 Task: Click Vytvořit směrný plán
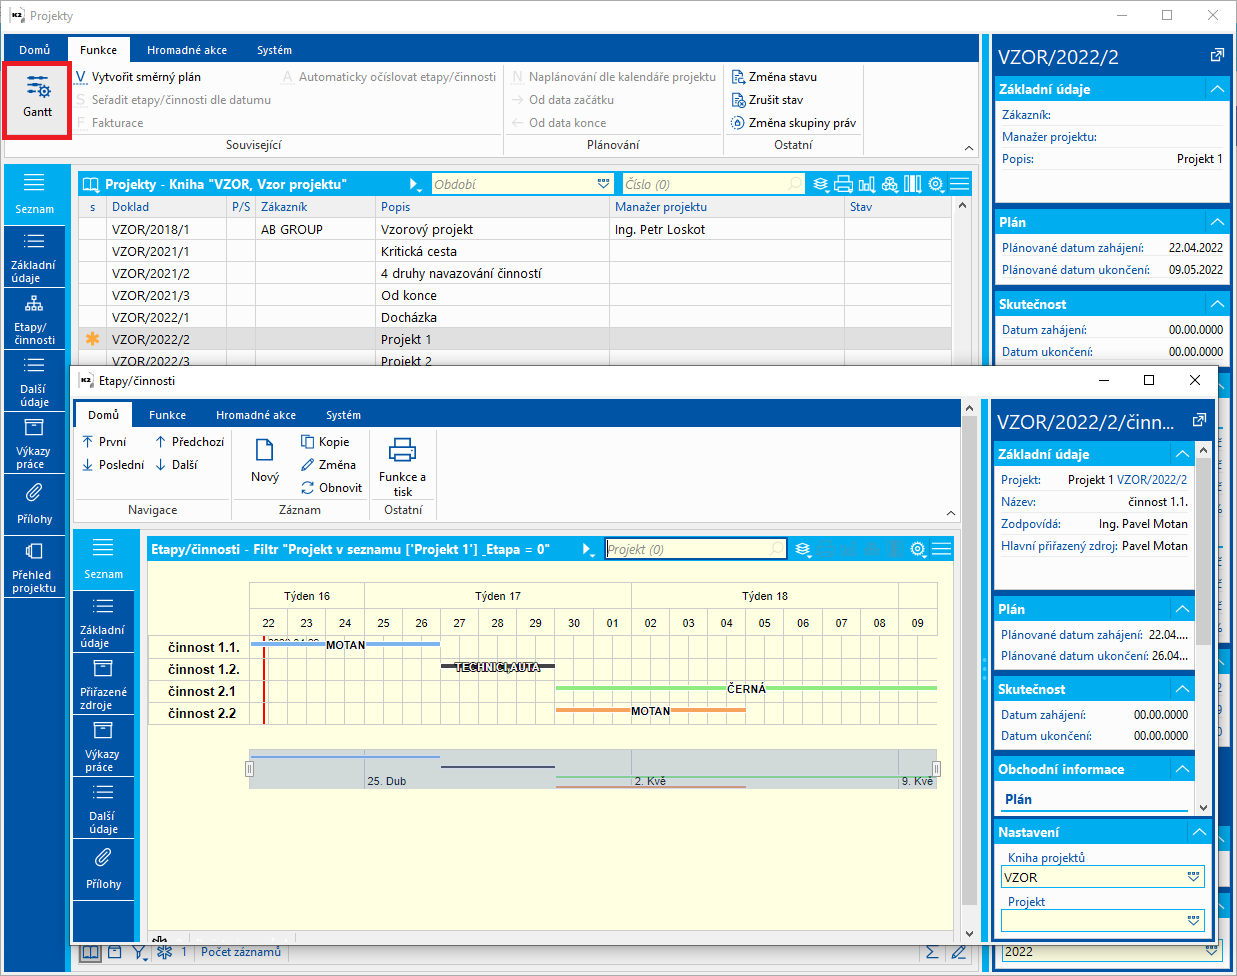pos(146,77)
